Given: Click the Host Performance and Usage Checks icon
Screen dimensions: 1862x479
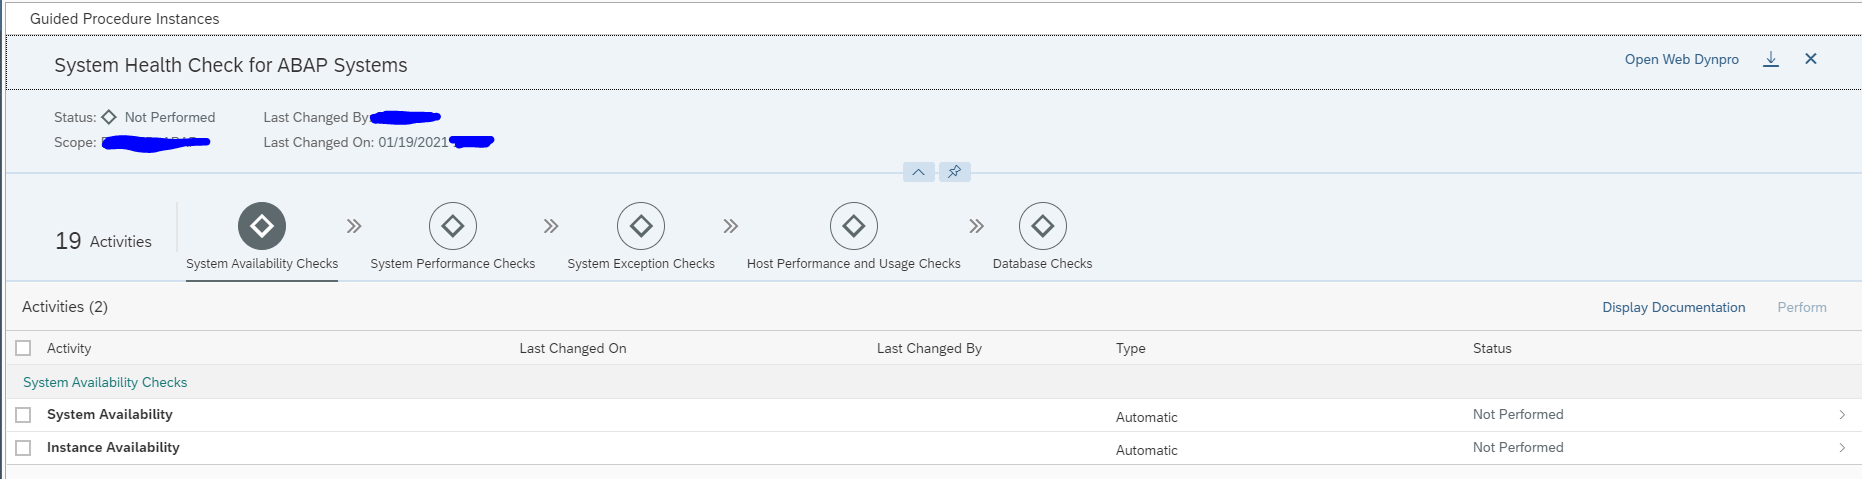Looking at the screenshot, I should coord(854,226).
